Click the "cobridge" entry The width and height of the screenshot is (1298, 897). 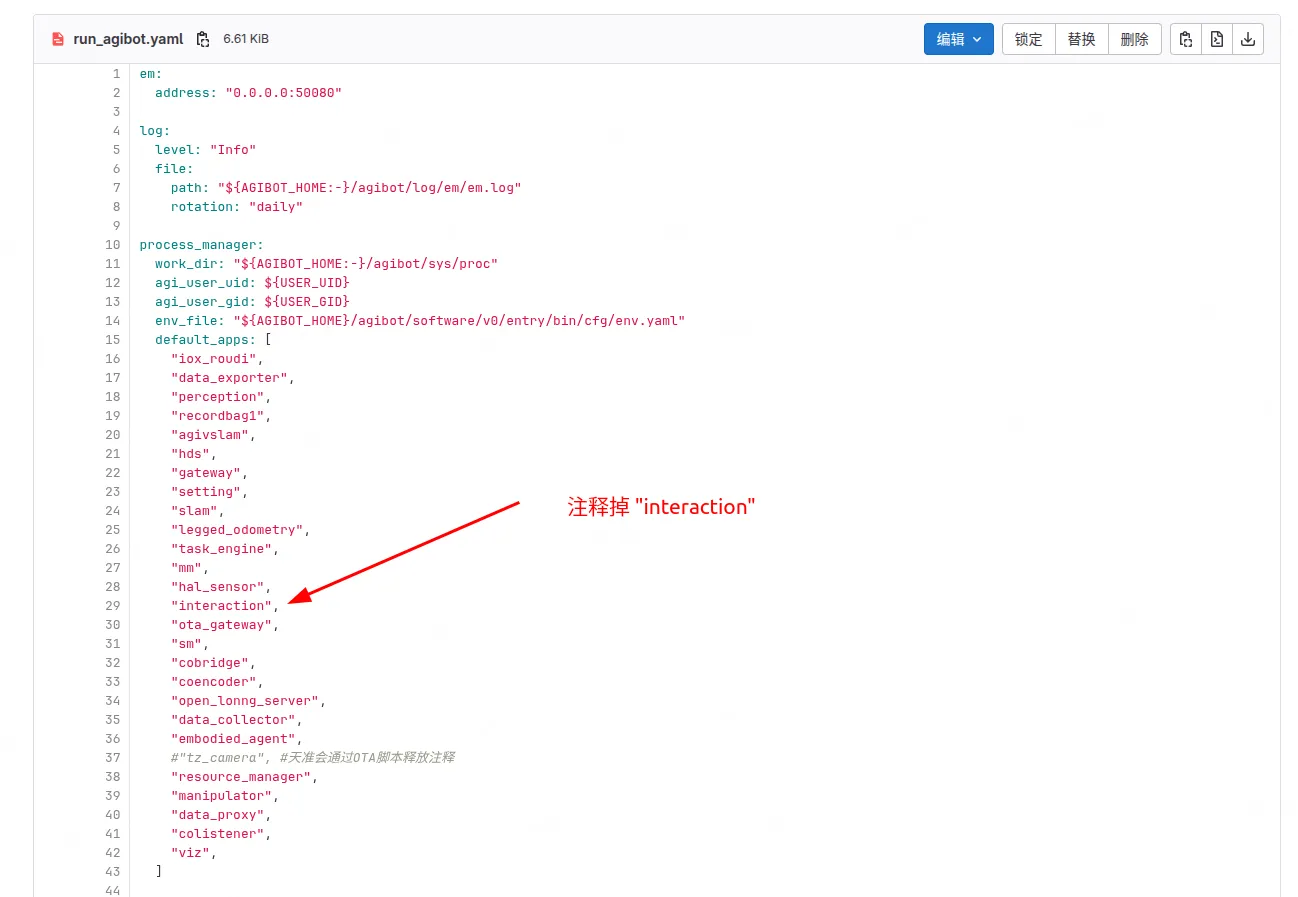pyautogui.click(x=209, y=662)
